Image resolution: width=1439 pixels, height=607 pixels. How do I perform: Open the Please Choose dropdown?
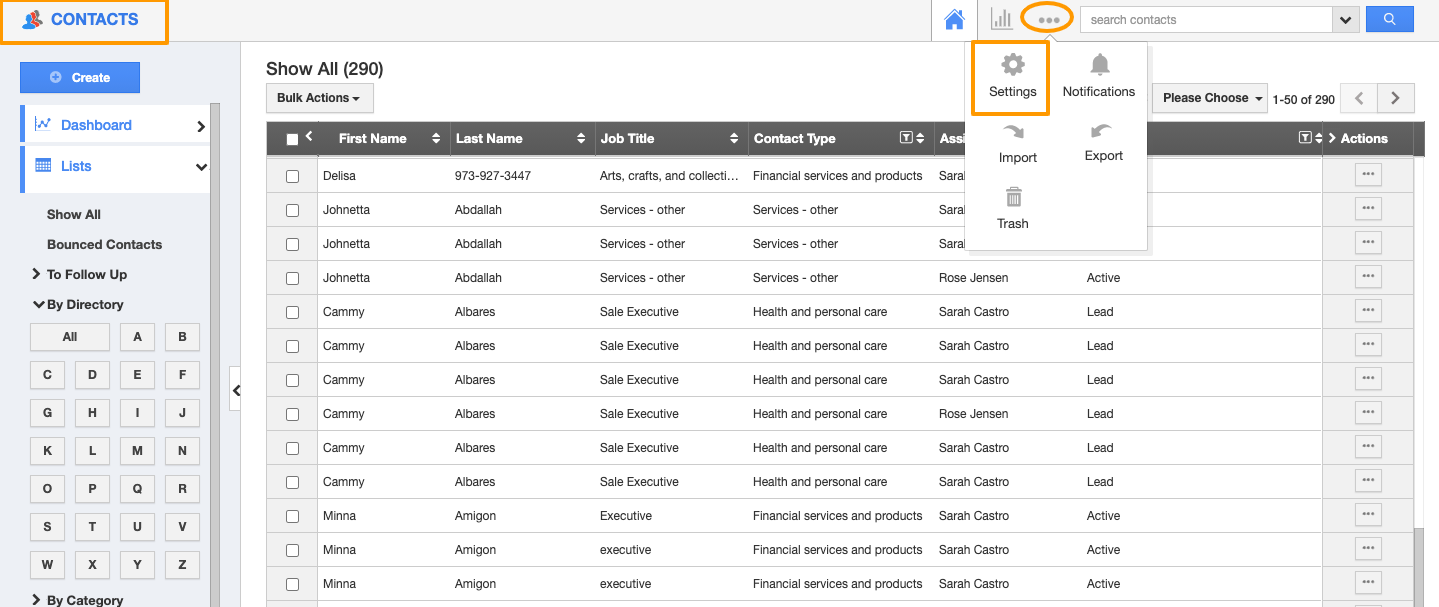click(1210, 98)
